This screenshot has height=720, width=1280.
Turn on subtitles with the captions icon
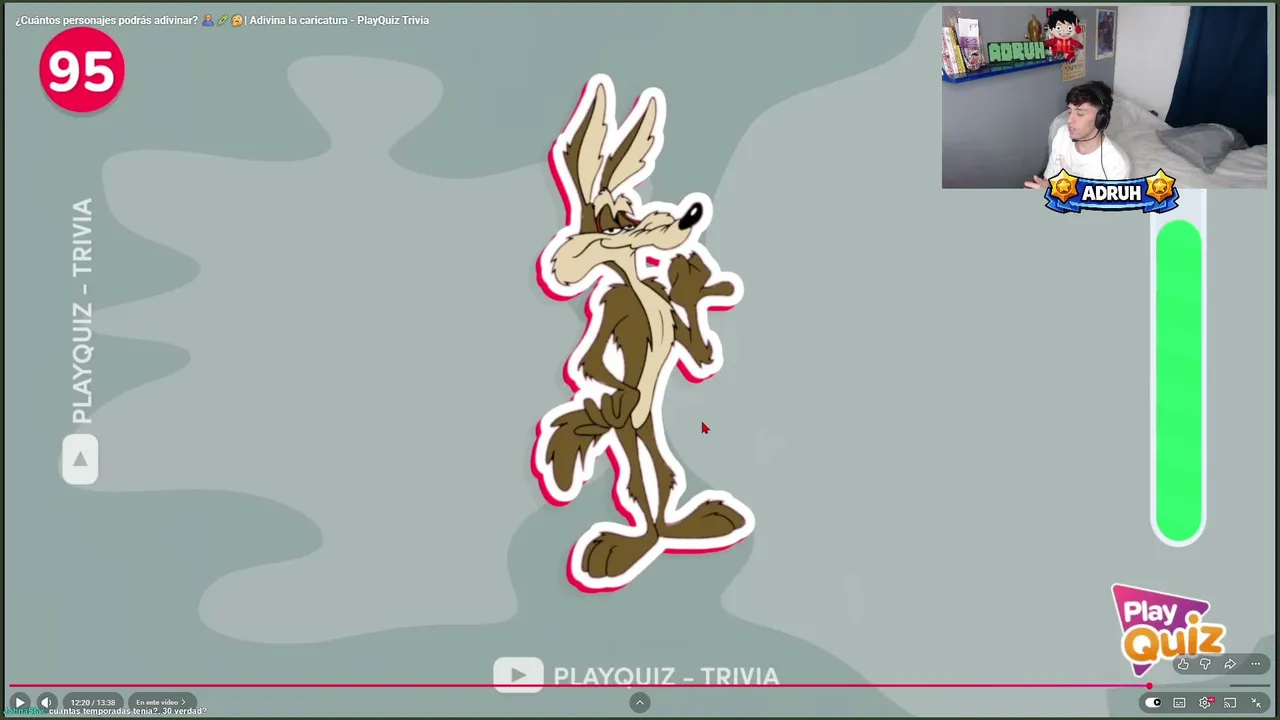(x=1180, y=703)
